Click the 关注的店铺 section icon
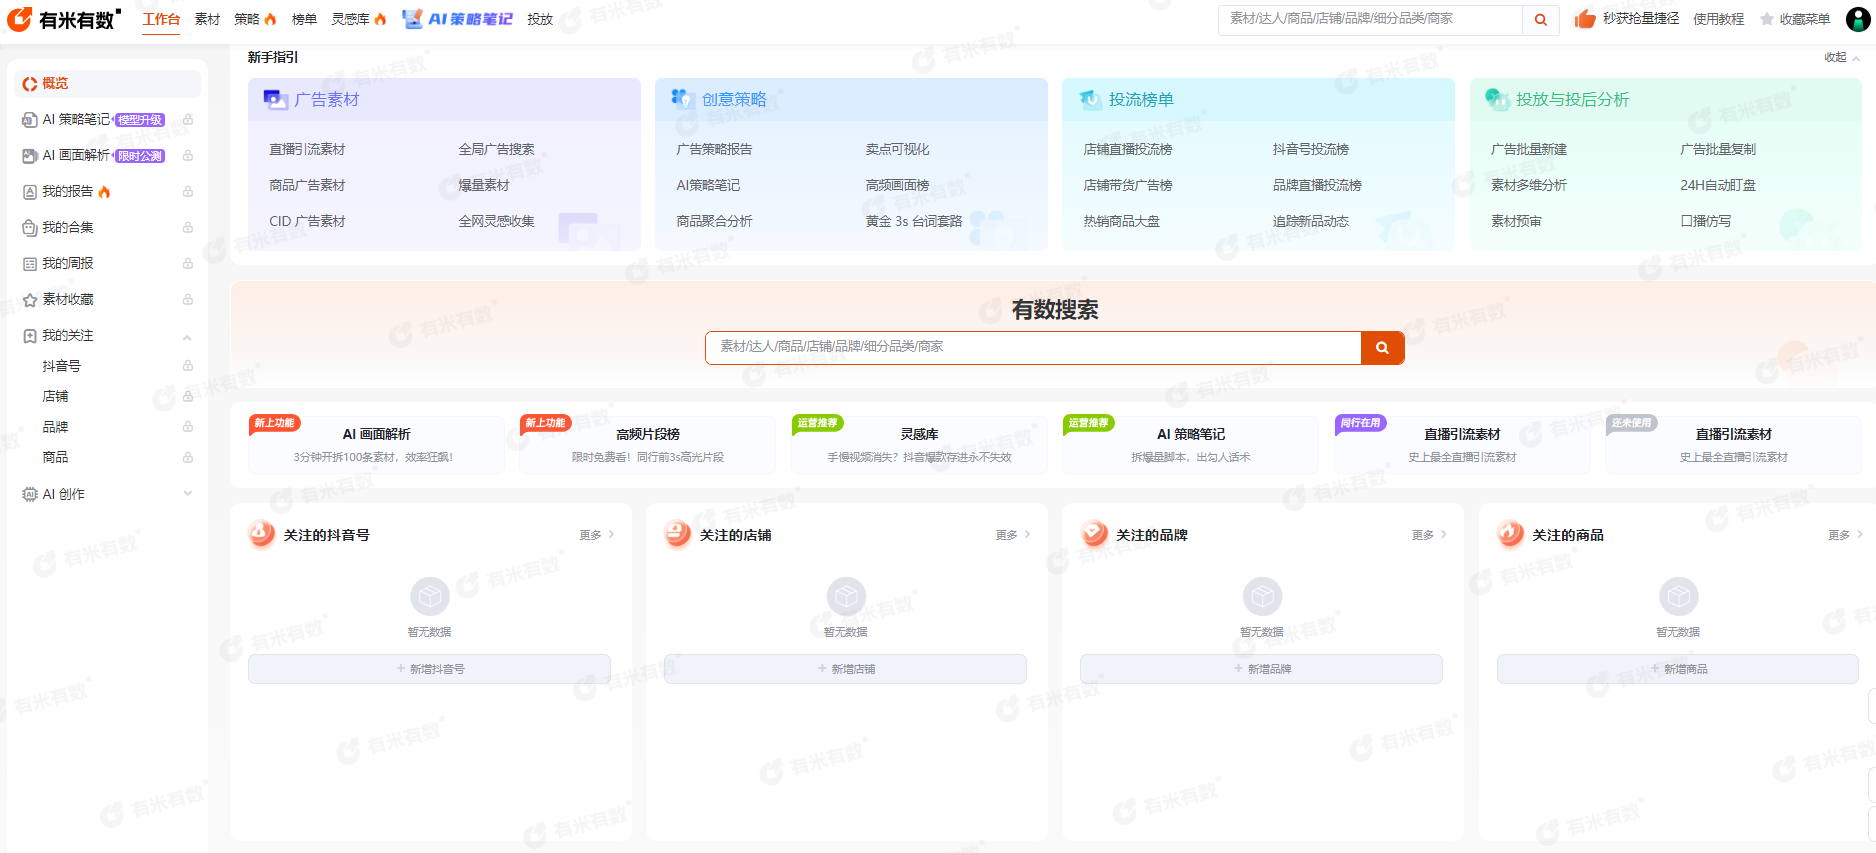This screenshot has width=1876, height=853. [678, 534]
